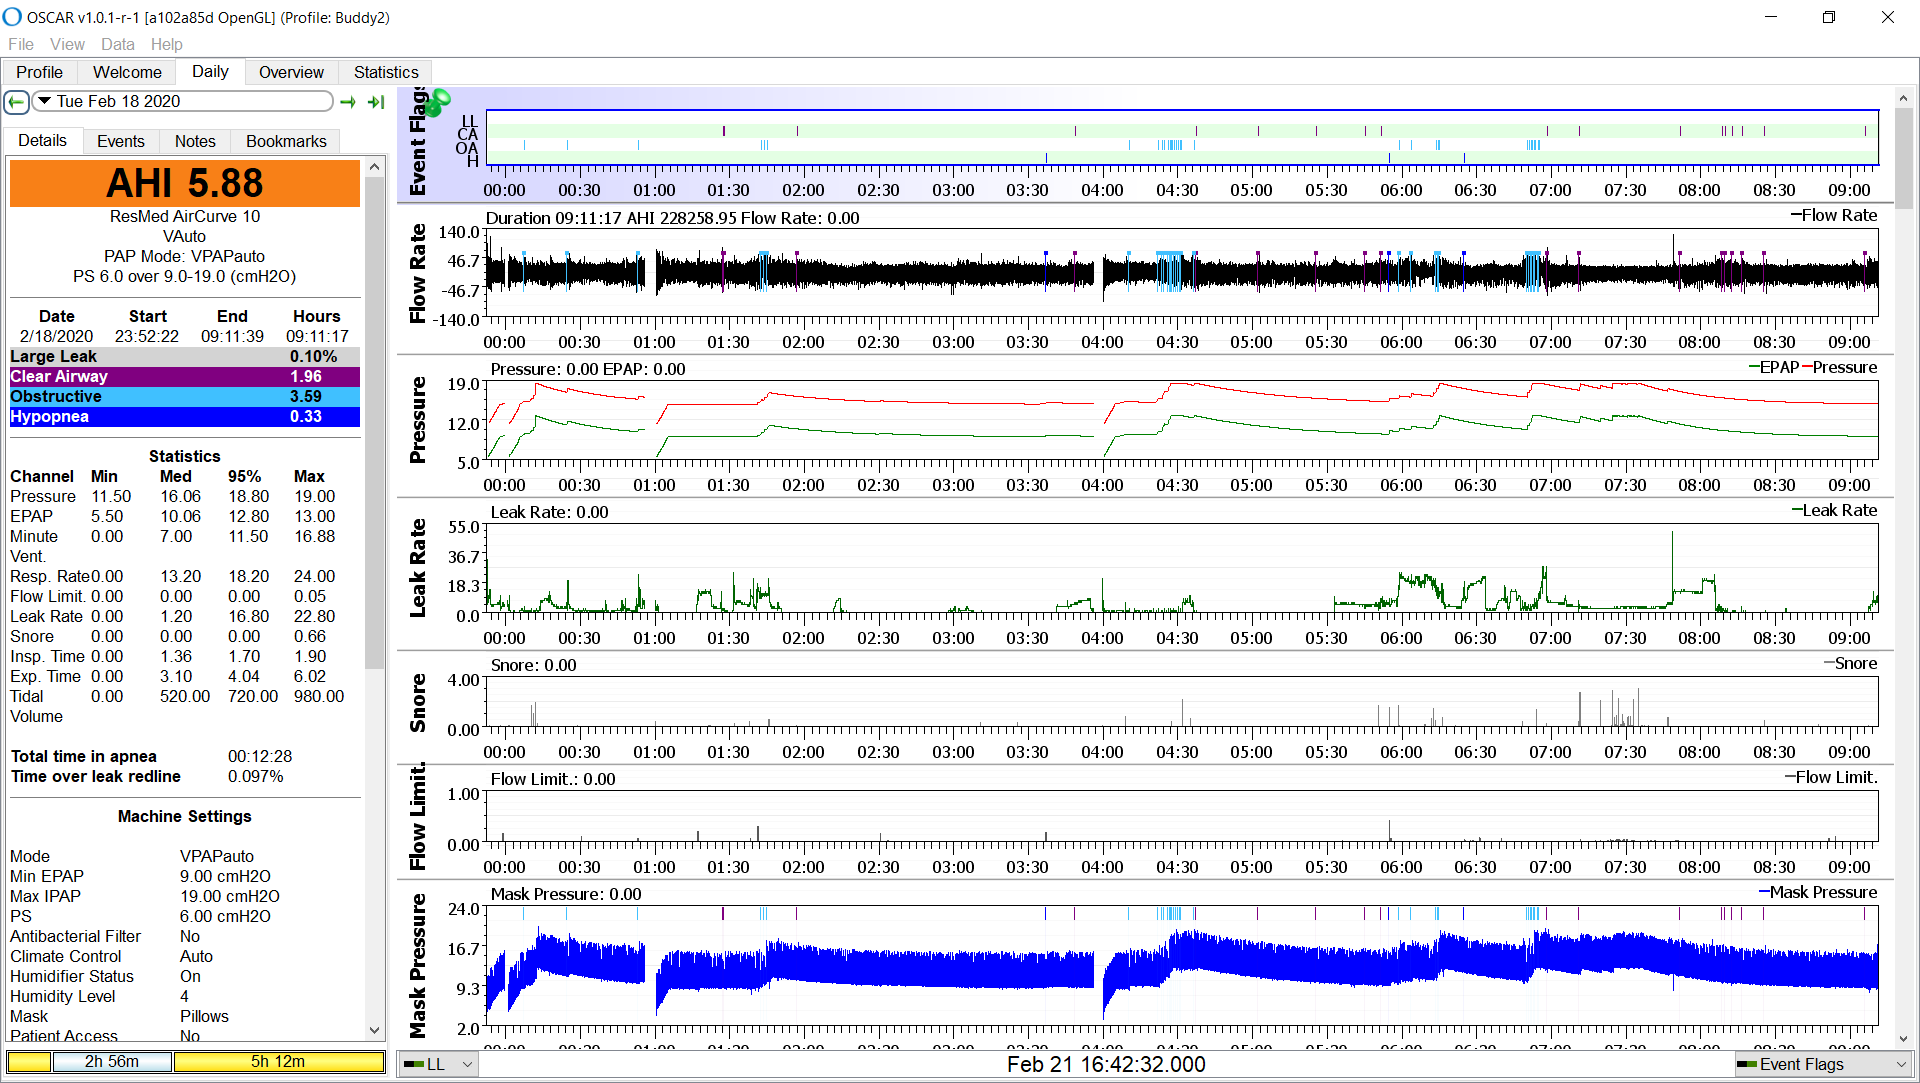The width and height of the screenshot is (1920, 1083).
Task: Switch to the Profile tab
Action: 39,72
